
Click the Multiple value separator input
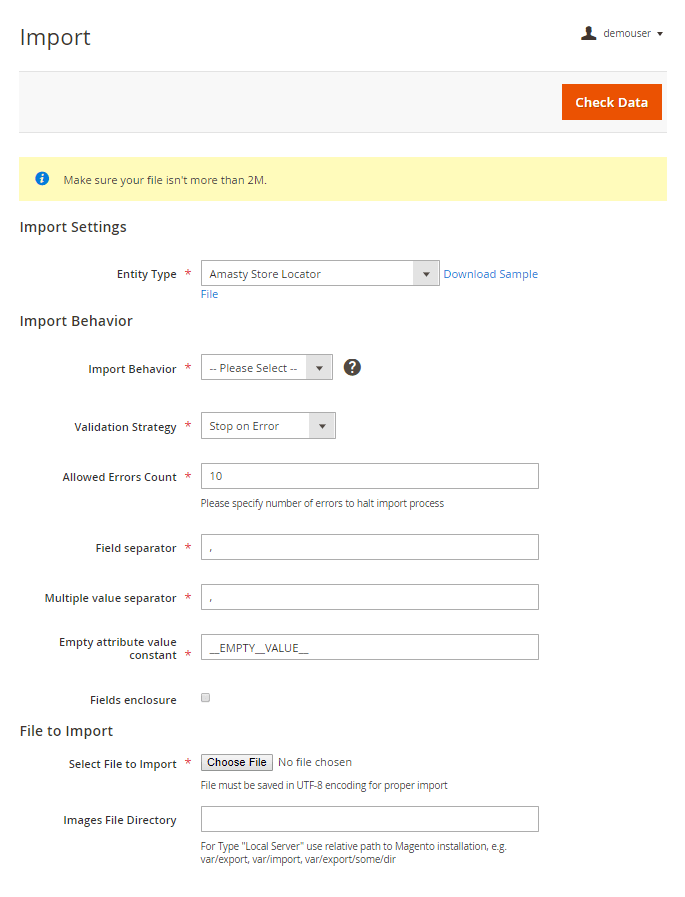pos(369,597)
